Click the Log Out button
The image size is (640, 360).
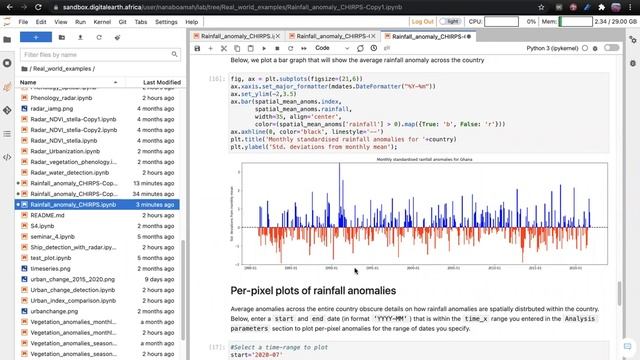click(x=422, y=22)
